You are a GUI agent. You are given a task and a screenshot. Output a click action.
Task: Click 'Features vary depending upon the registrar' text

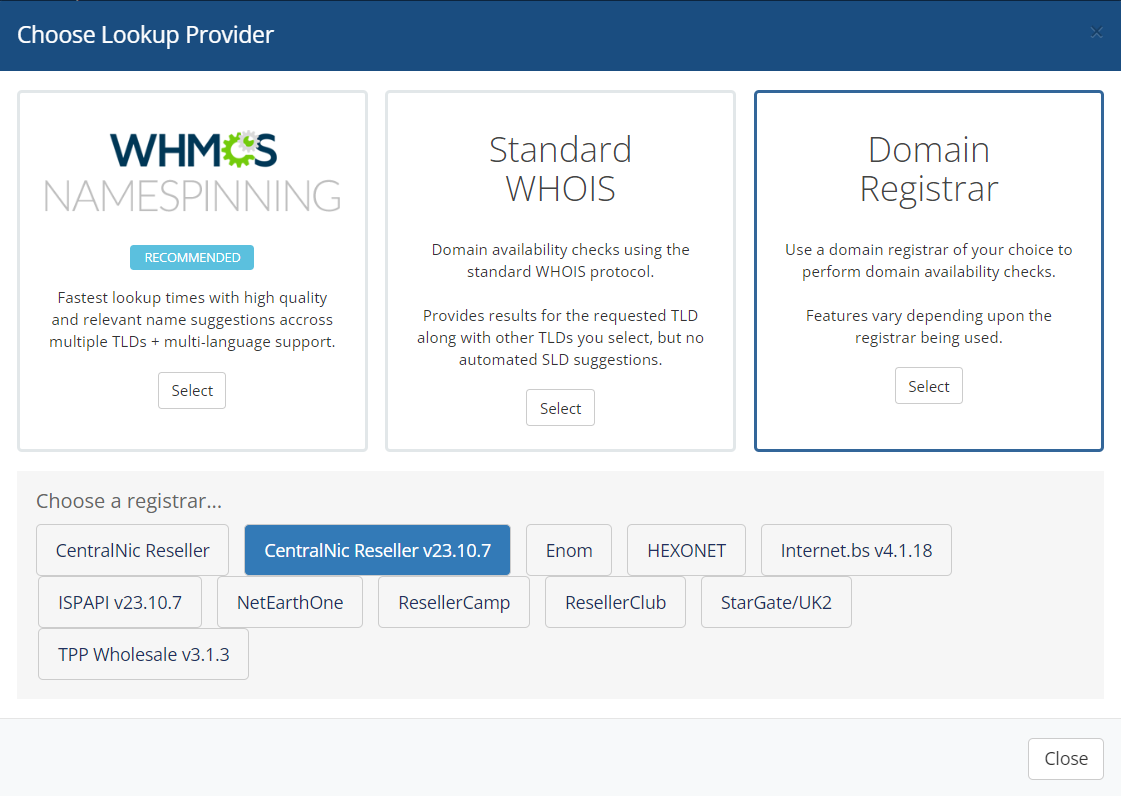[x=929, y=326]
